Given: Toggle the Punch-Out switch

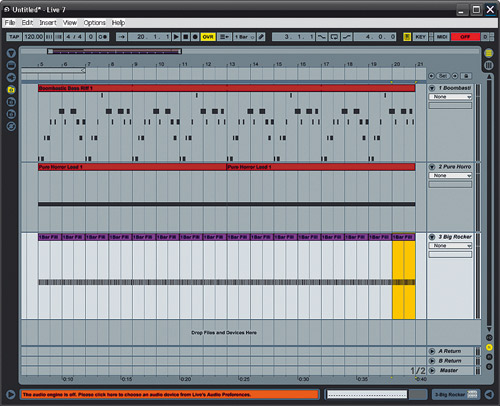Looking at the screenshot, I should point(347,37).
